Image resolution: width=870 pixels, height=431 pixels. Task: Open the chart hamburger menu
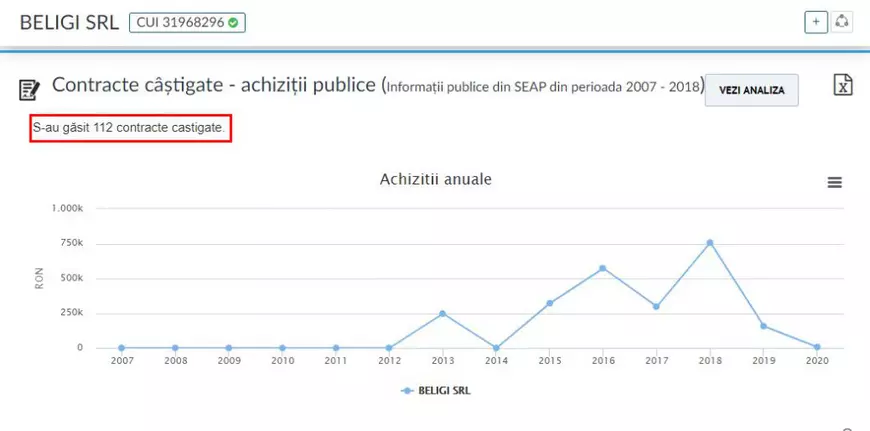tap(834, 182)
